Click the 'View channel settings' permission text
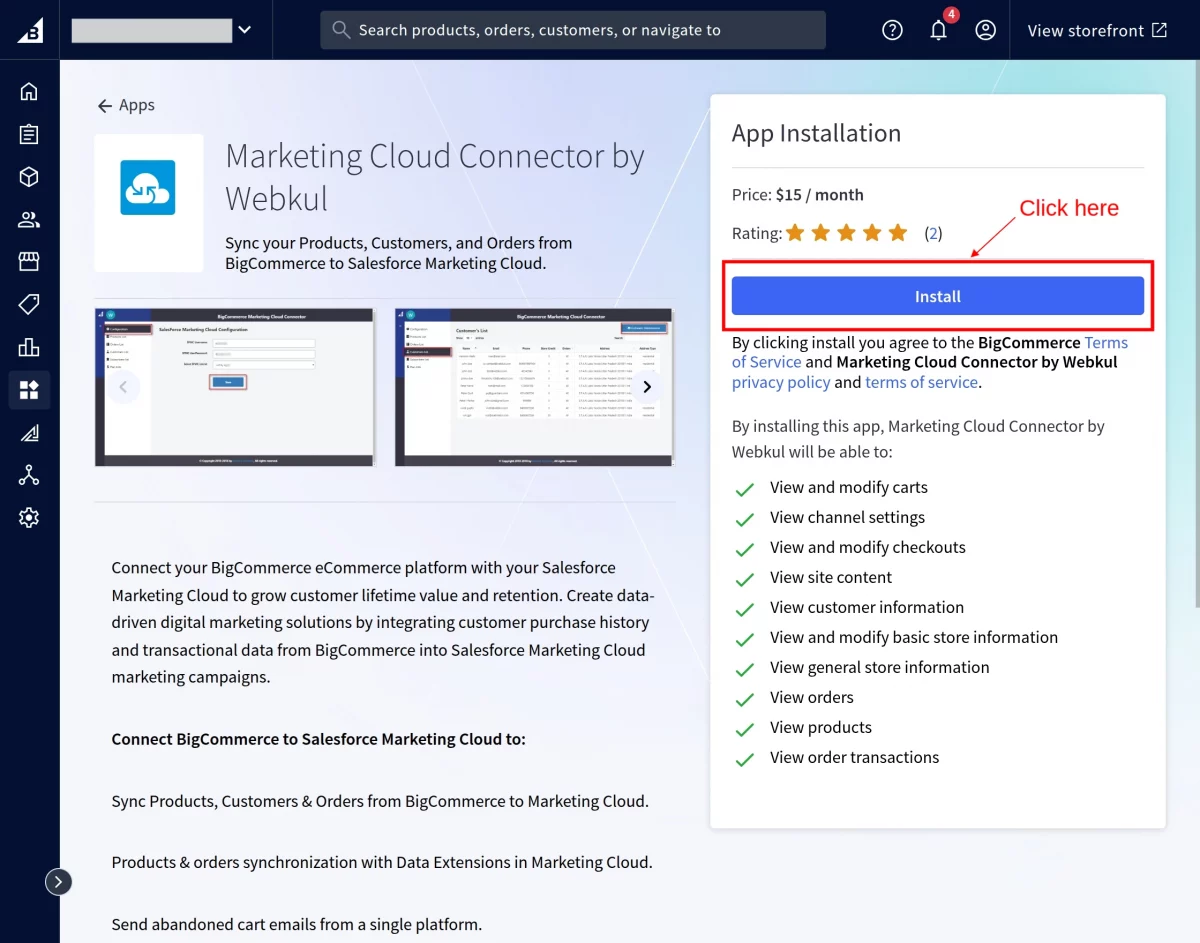Viewport: 1200px width, 943px height. [847, 517]
